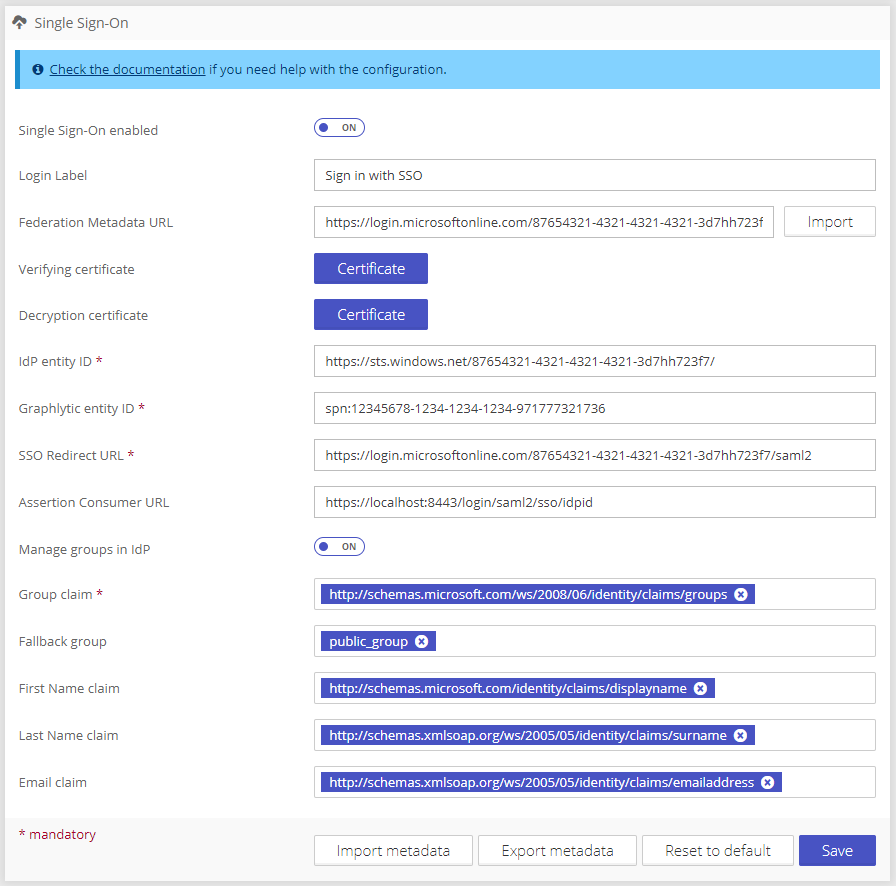Open Check the documentation link

tap(126, 69)
